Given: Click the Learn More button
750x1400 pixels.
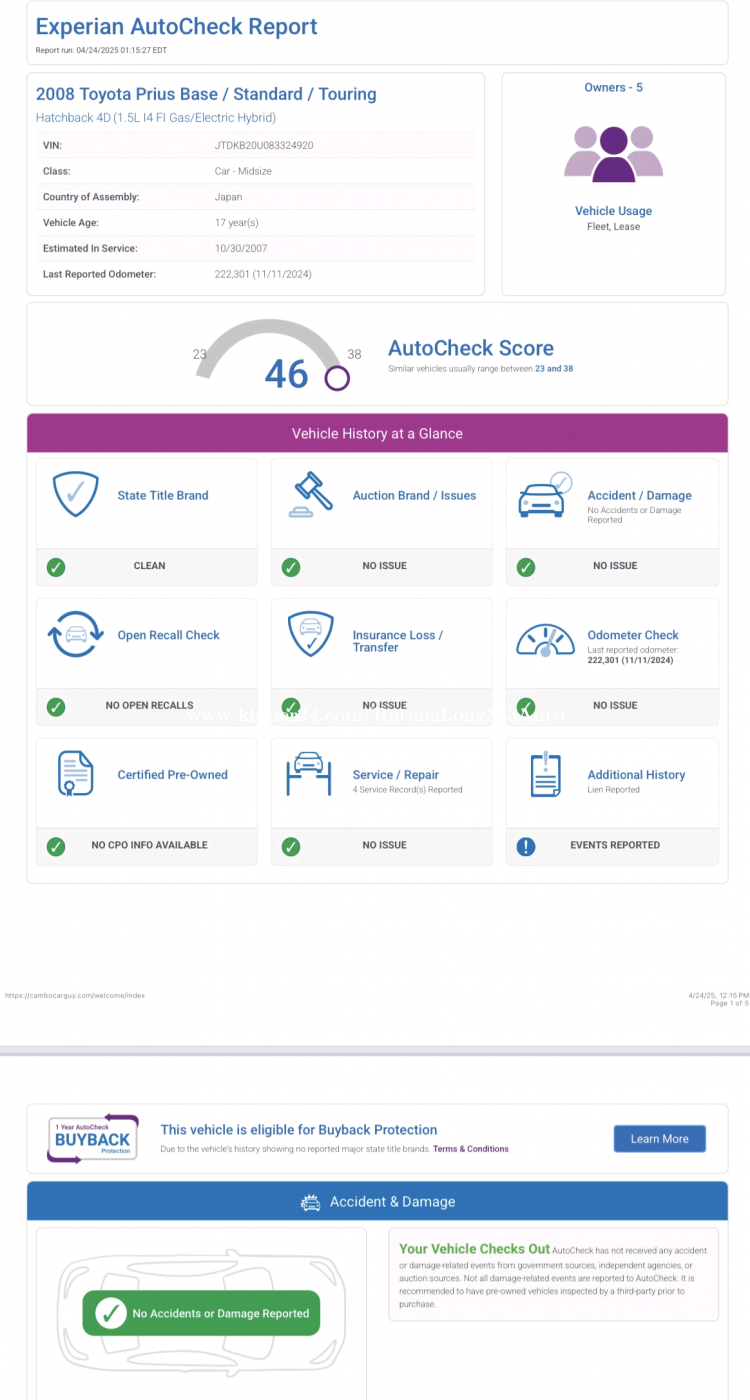Looking at the screenshot, I should (659, 1139).
